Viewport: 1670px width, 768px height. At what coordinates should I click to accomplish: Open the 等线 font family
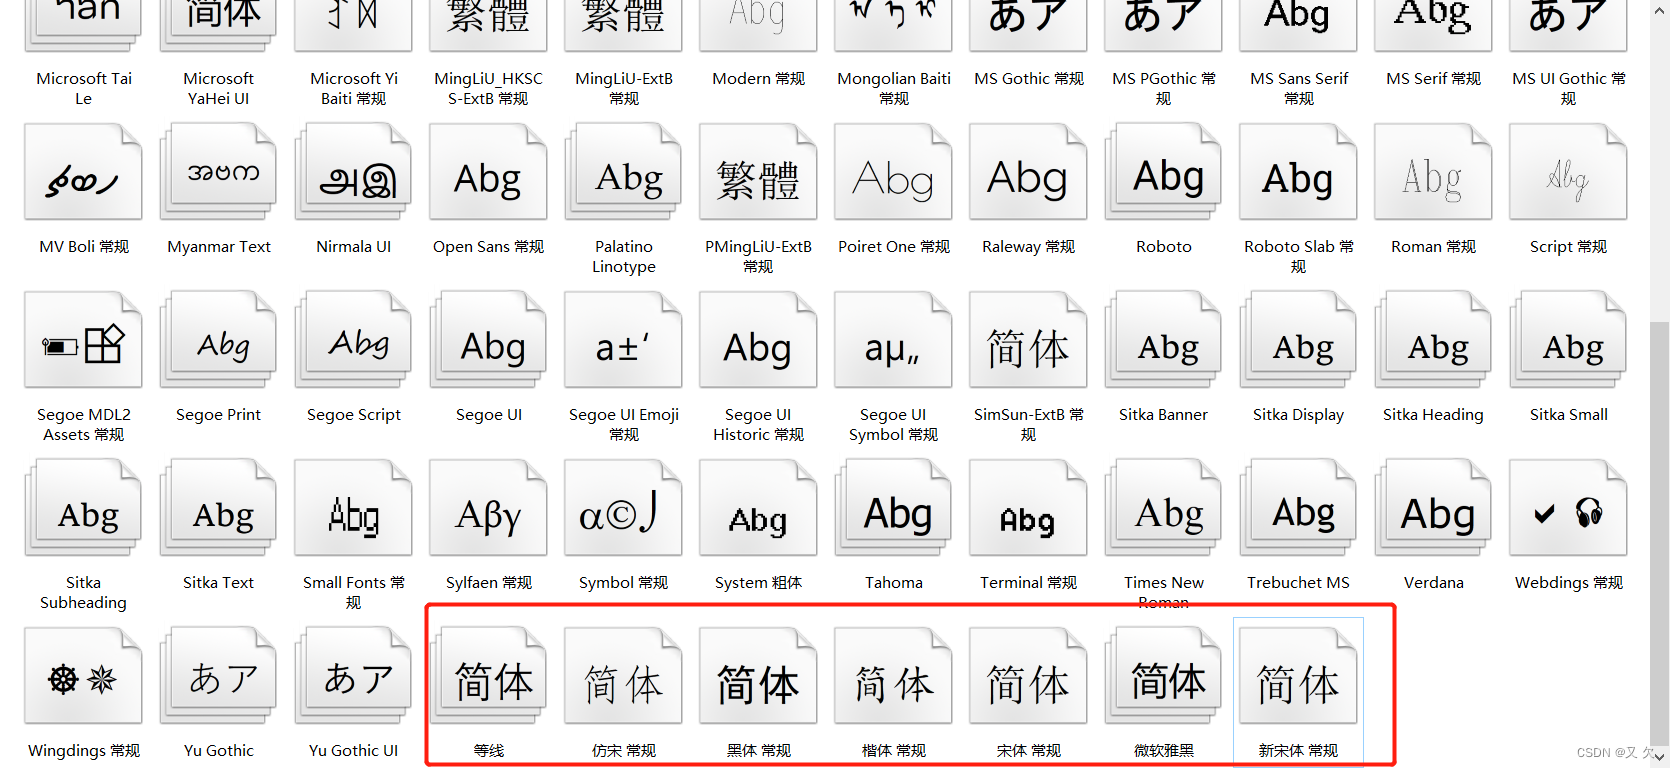coord(488,675)
